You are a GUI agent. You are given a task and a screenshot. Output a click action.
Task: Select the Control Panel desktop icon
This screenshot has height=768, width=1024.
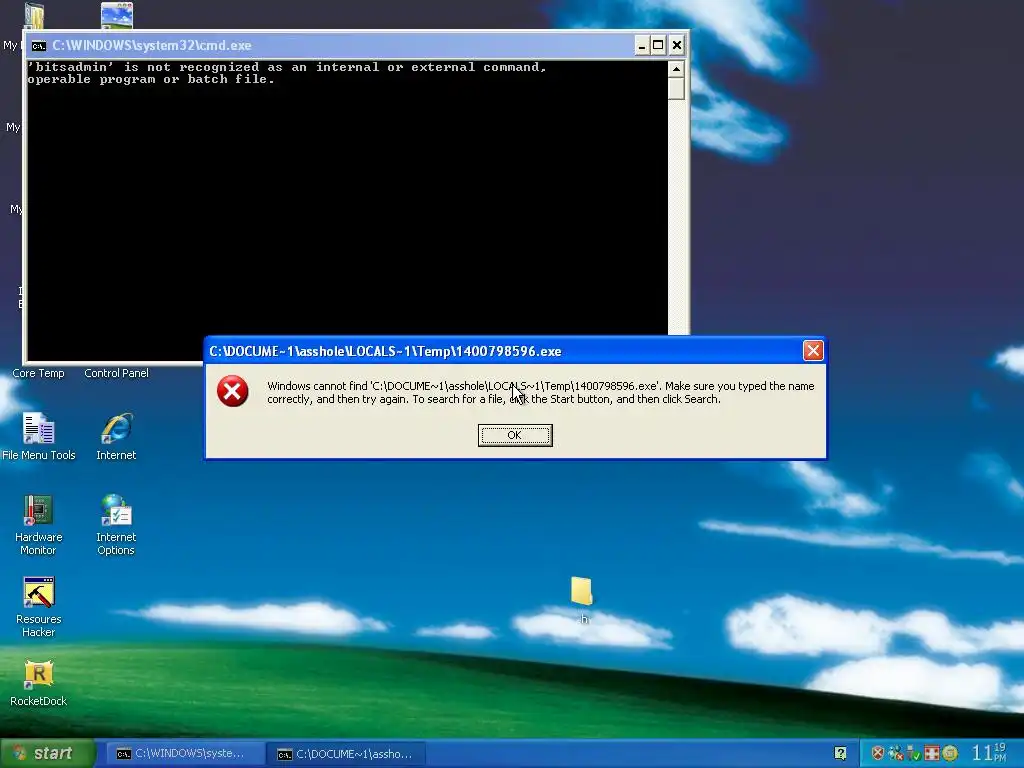116,373
